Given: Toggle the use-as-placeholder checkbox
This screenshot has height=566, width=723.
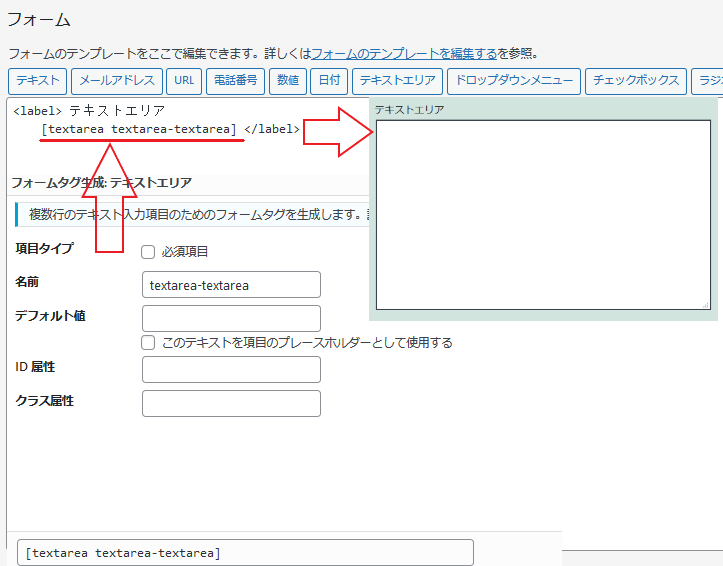Looking at the screenshot, I should point(148,342).
